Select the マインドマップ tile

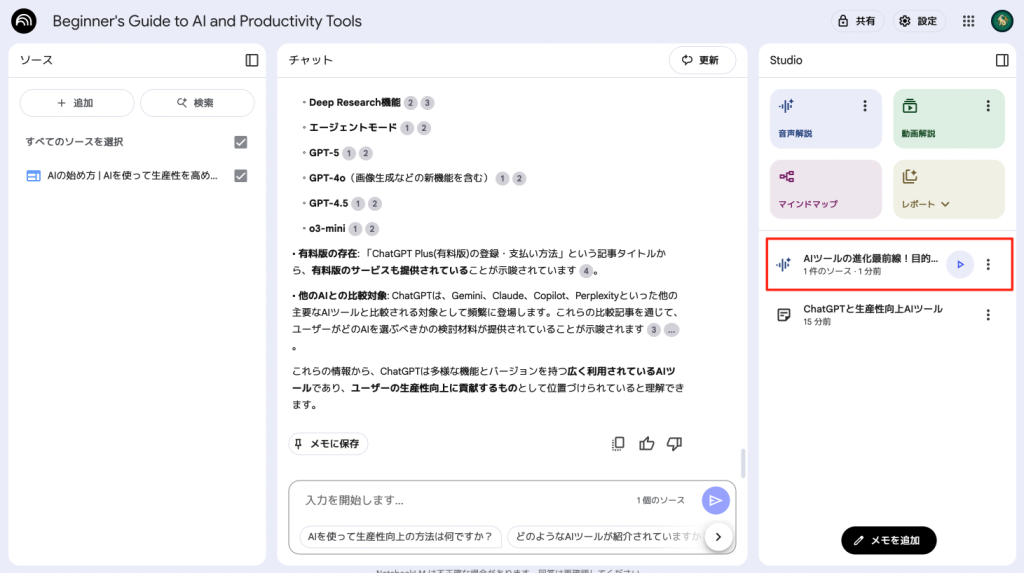(826, 189)
